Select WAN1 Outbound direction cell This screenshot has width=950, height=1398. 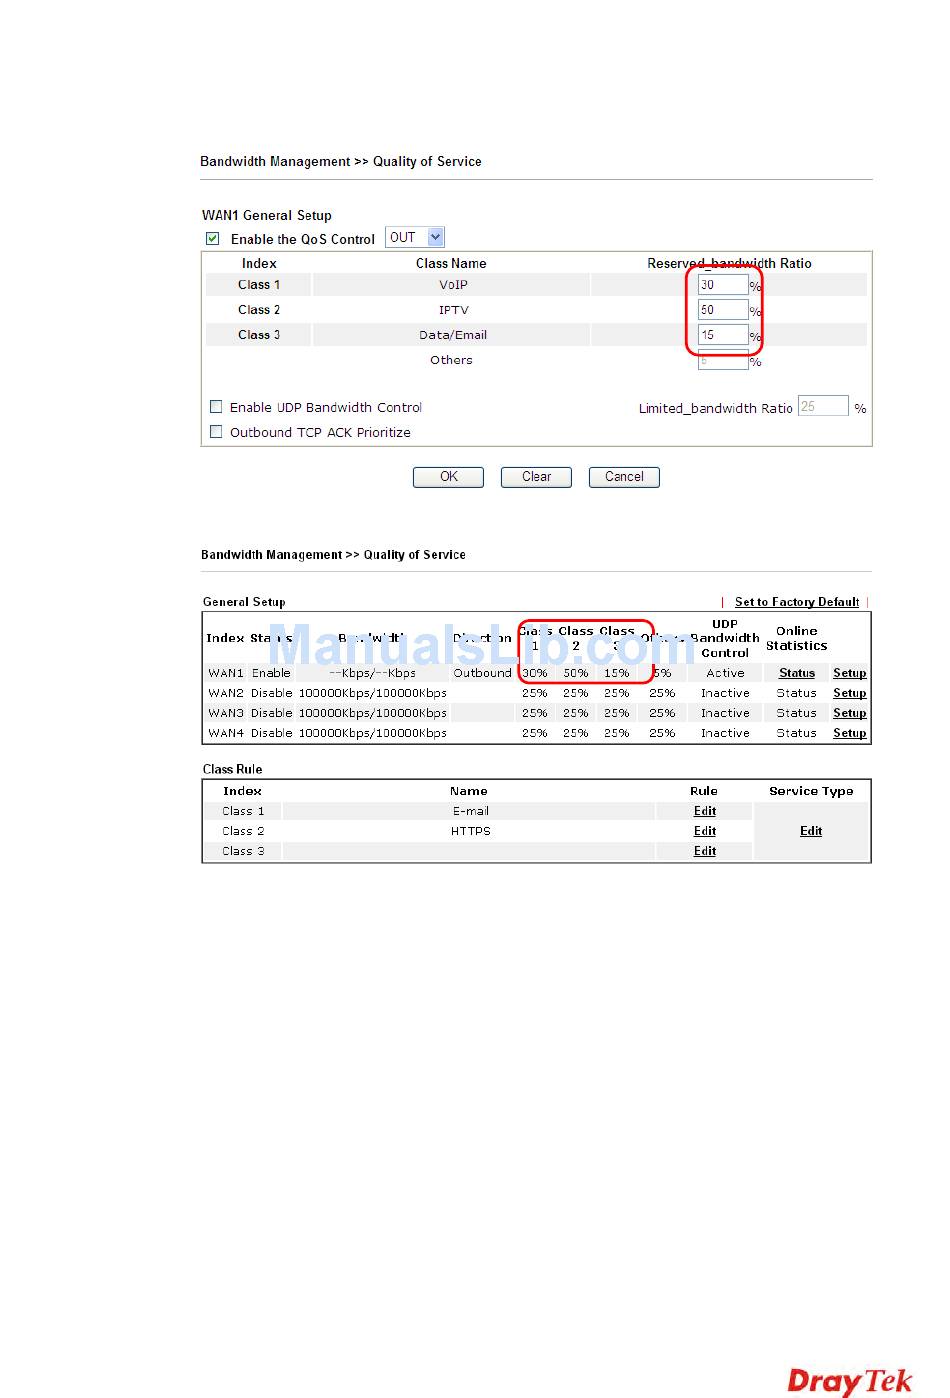point(482,673)
